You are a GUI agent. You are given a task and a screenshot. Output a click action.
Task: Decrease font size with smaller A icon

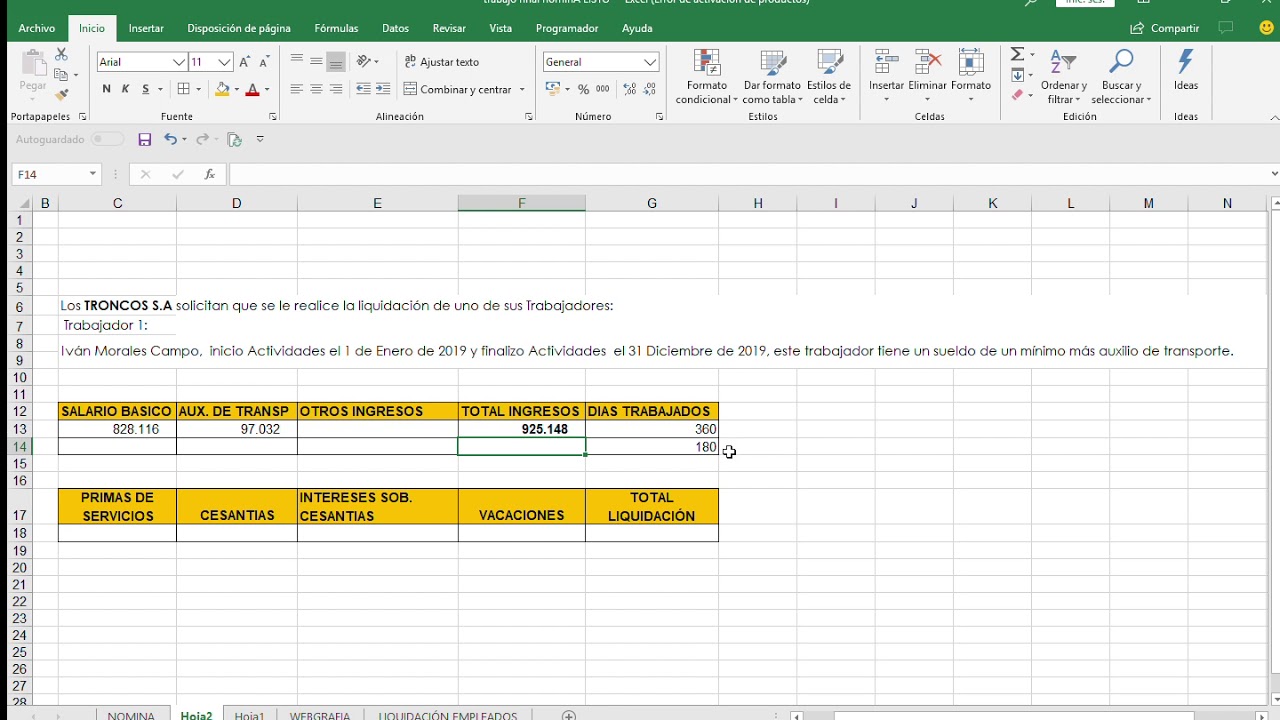coord(264,62)
